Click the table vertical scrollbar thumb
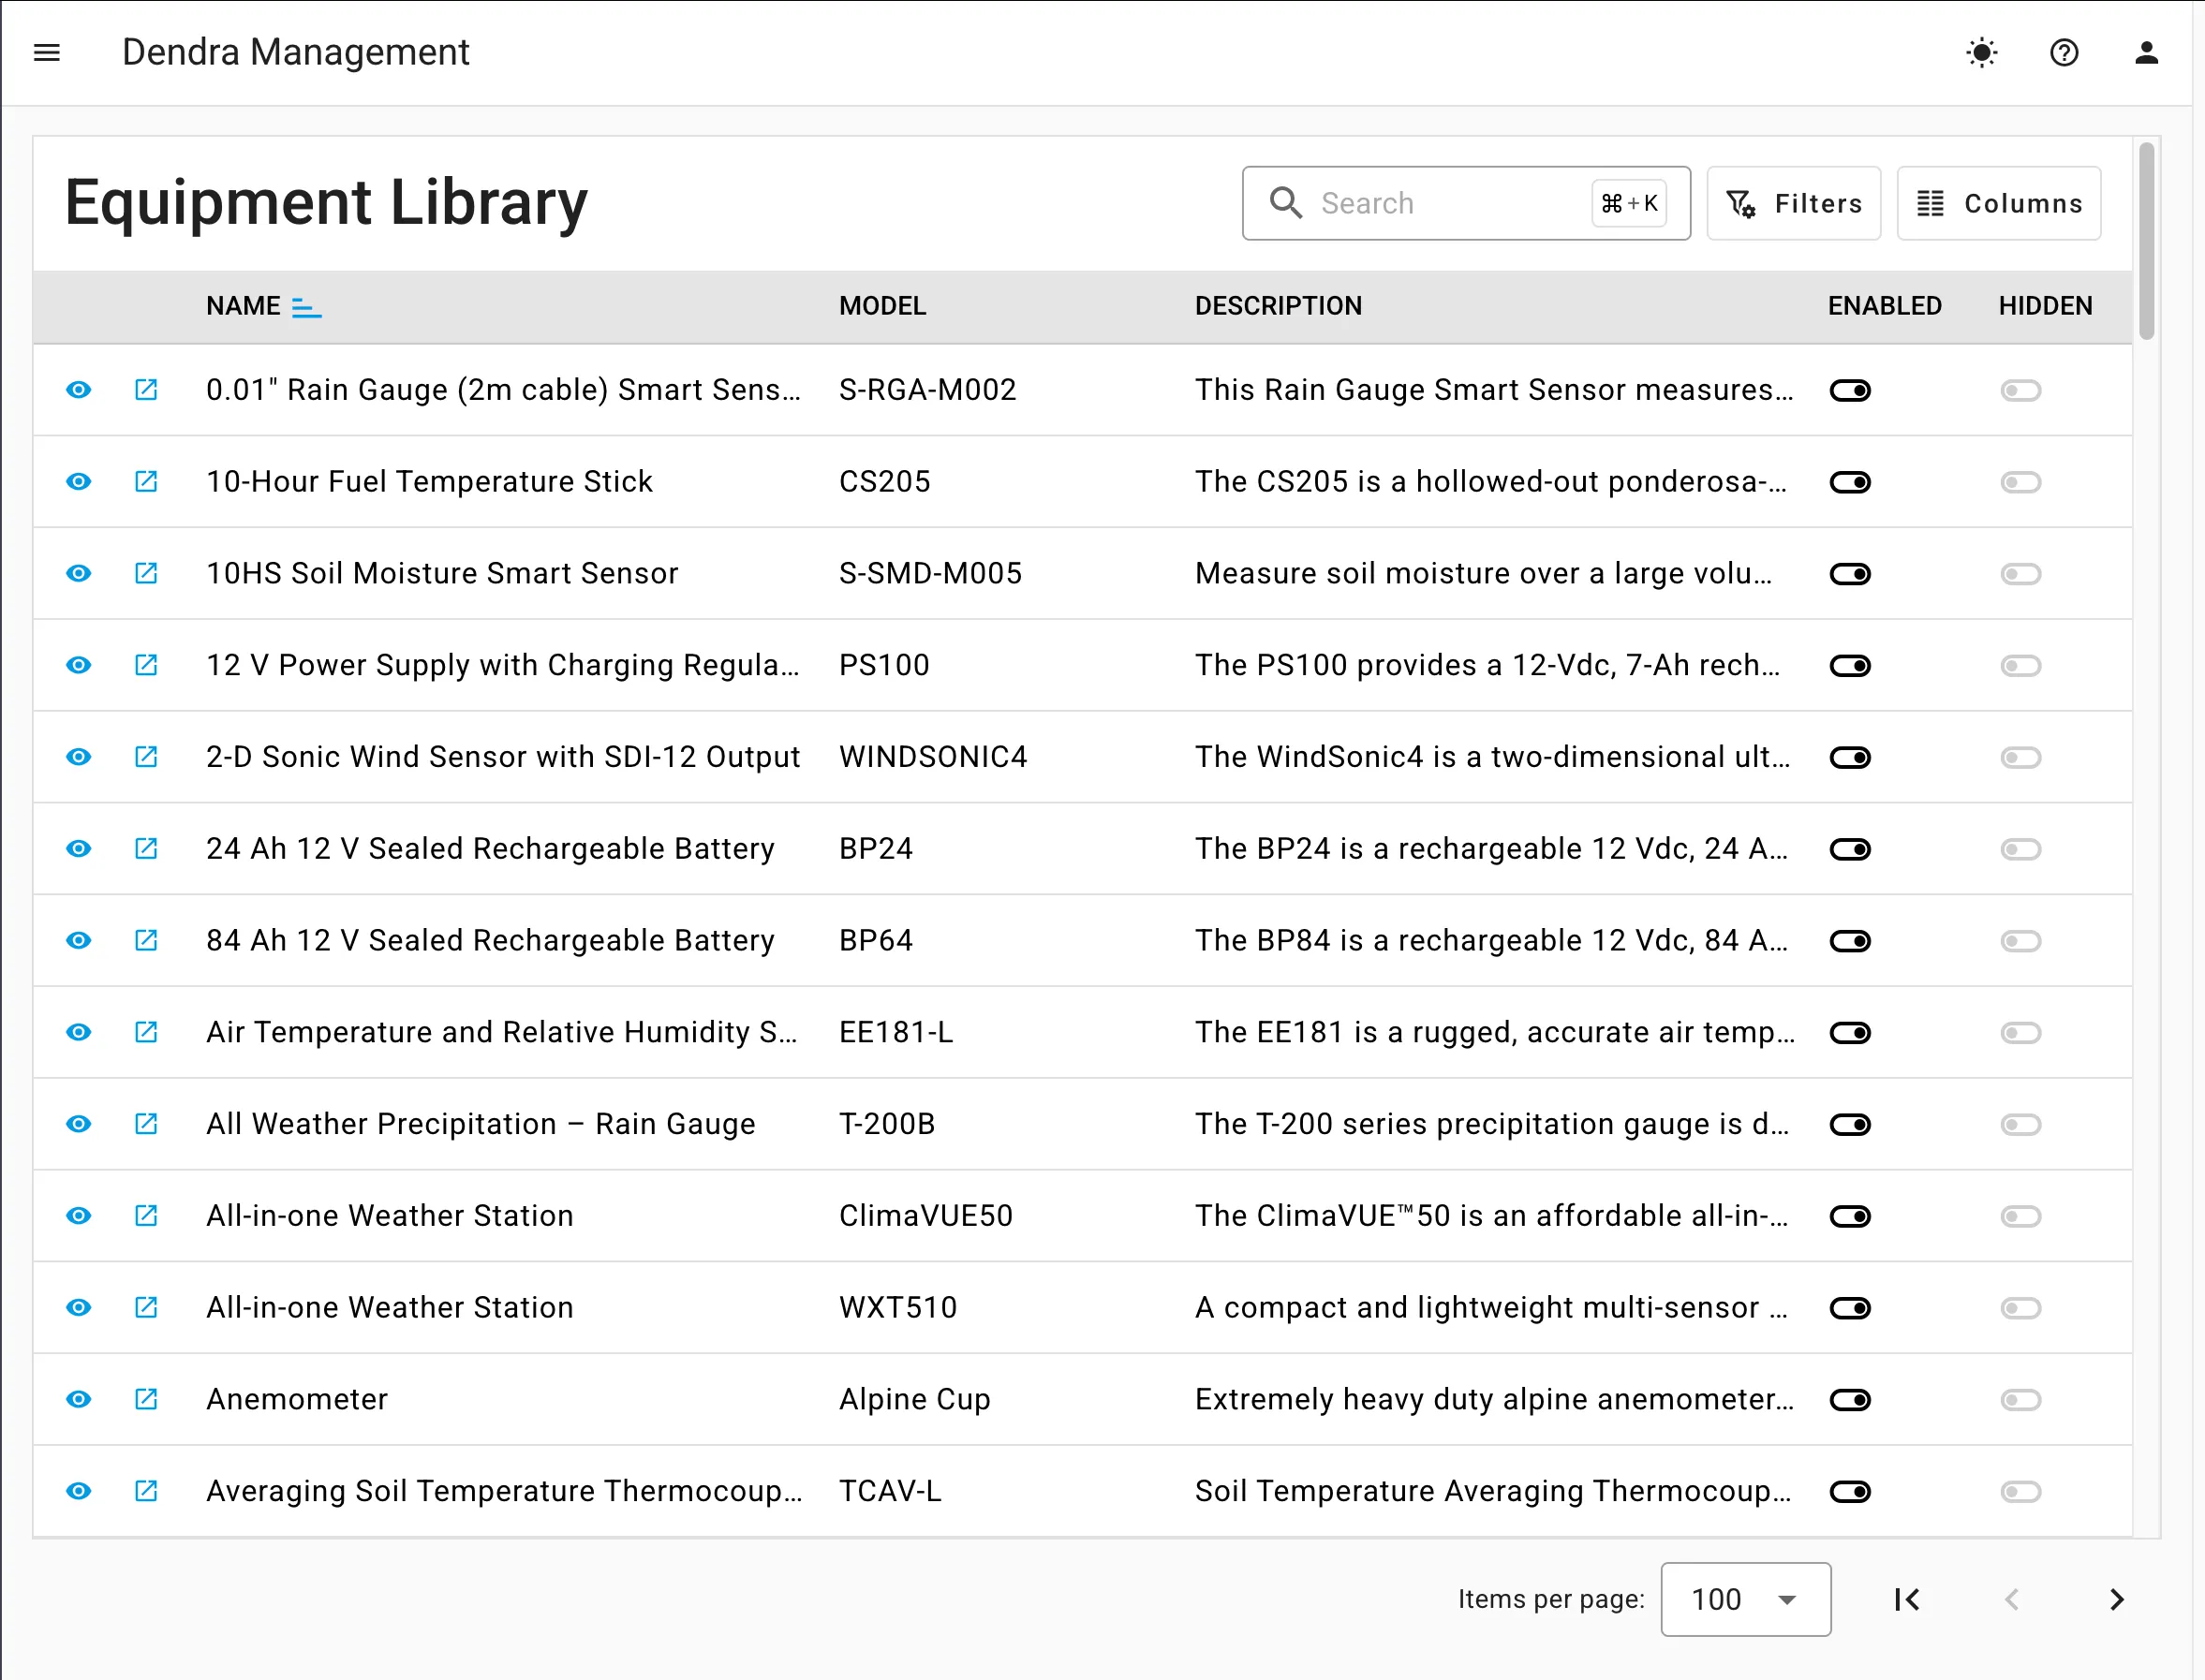Viewport: 2205px width, 1680px height. [2146, 240]
